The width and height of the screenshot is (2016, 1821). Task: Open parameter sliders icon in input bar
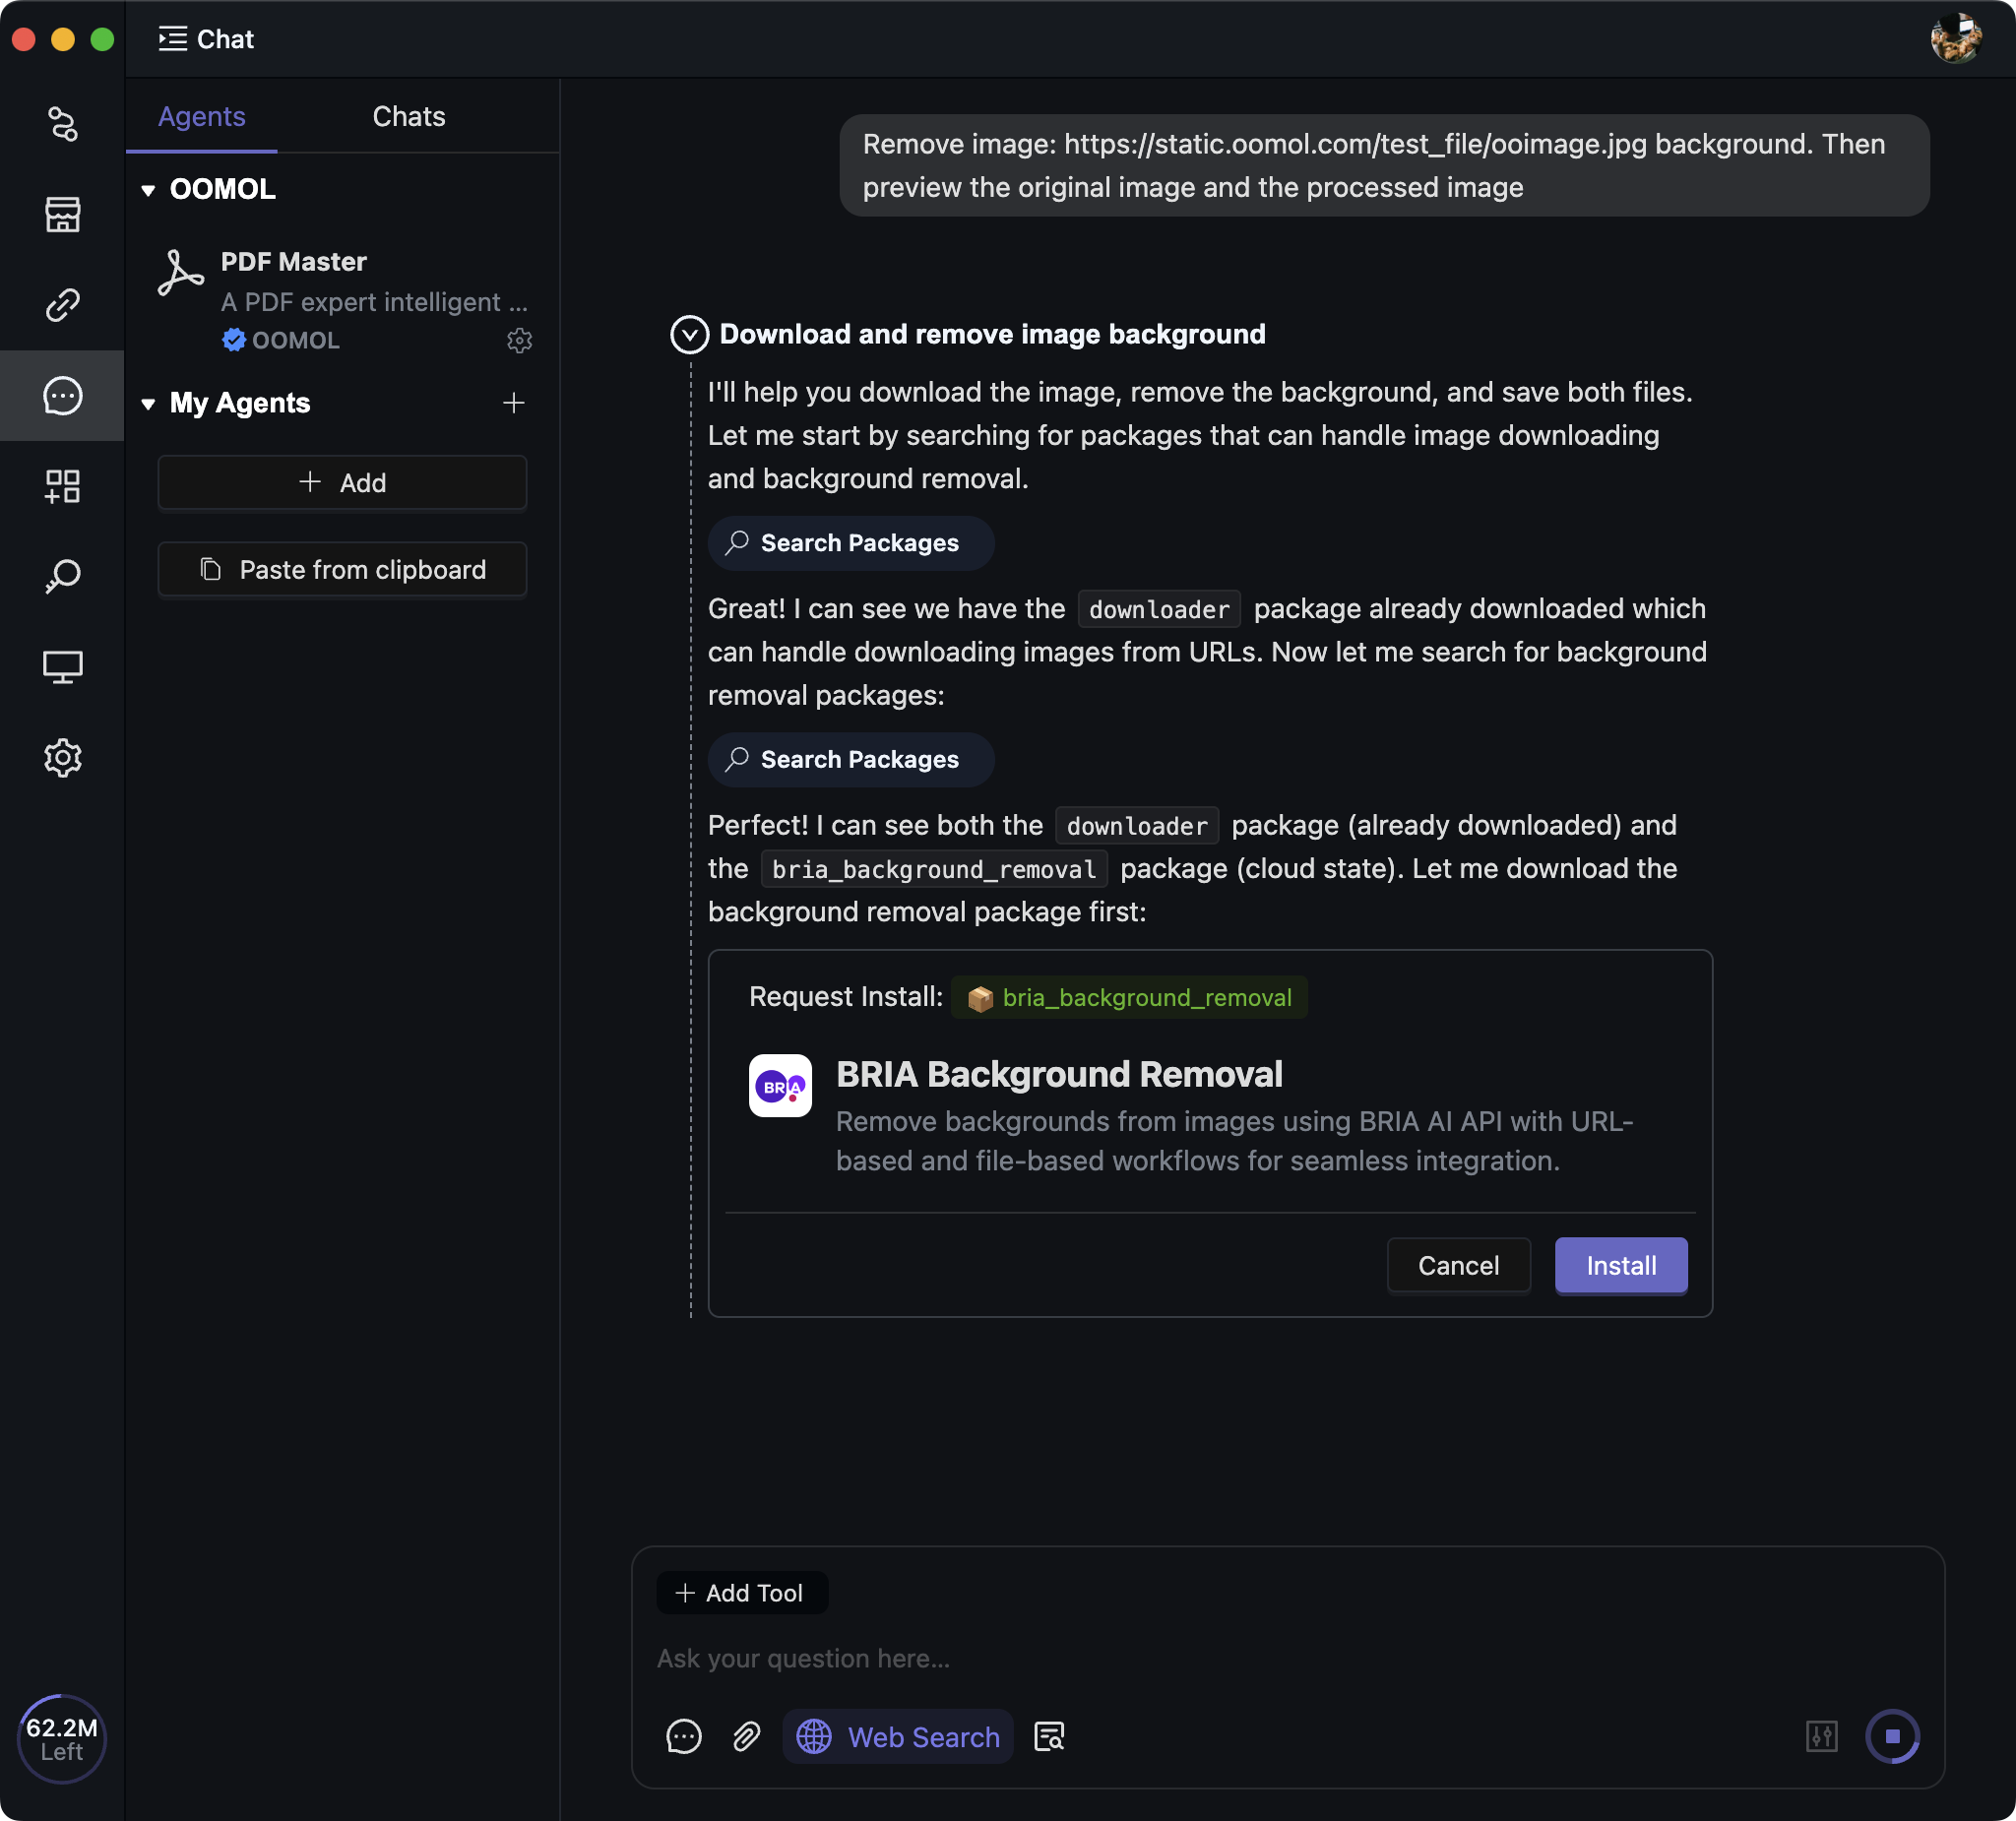1821,1737
